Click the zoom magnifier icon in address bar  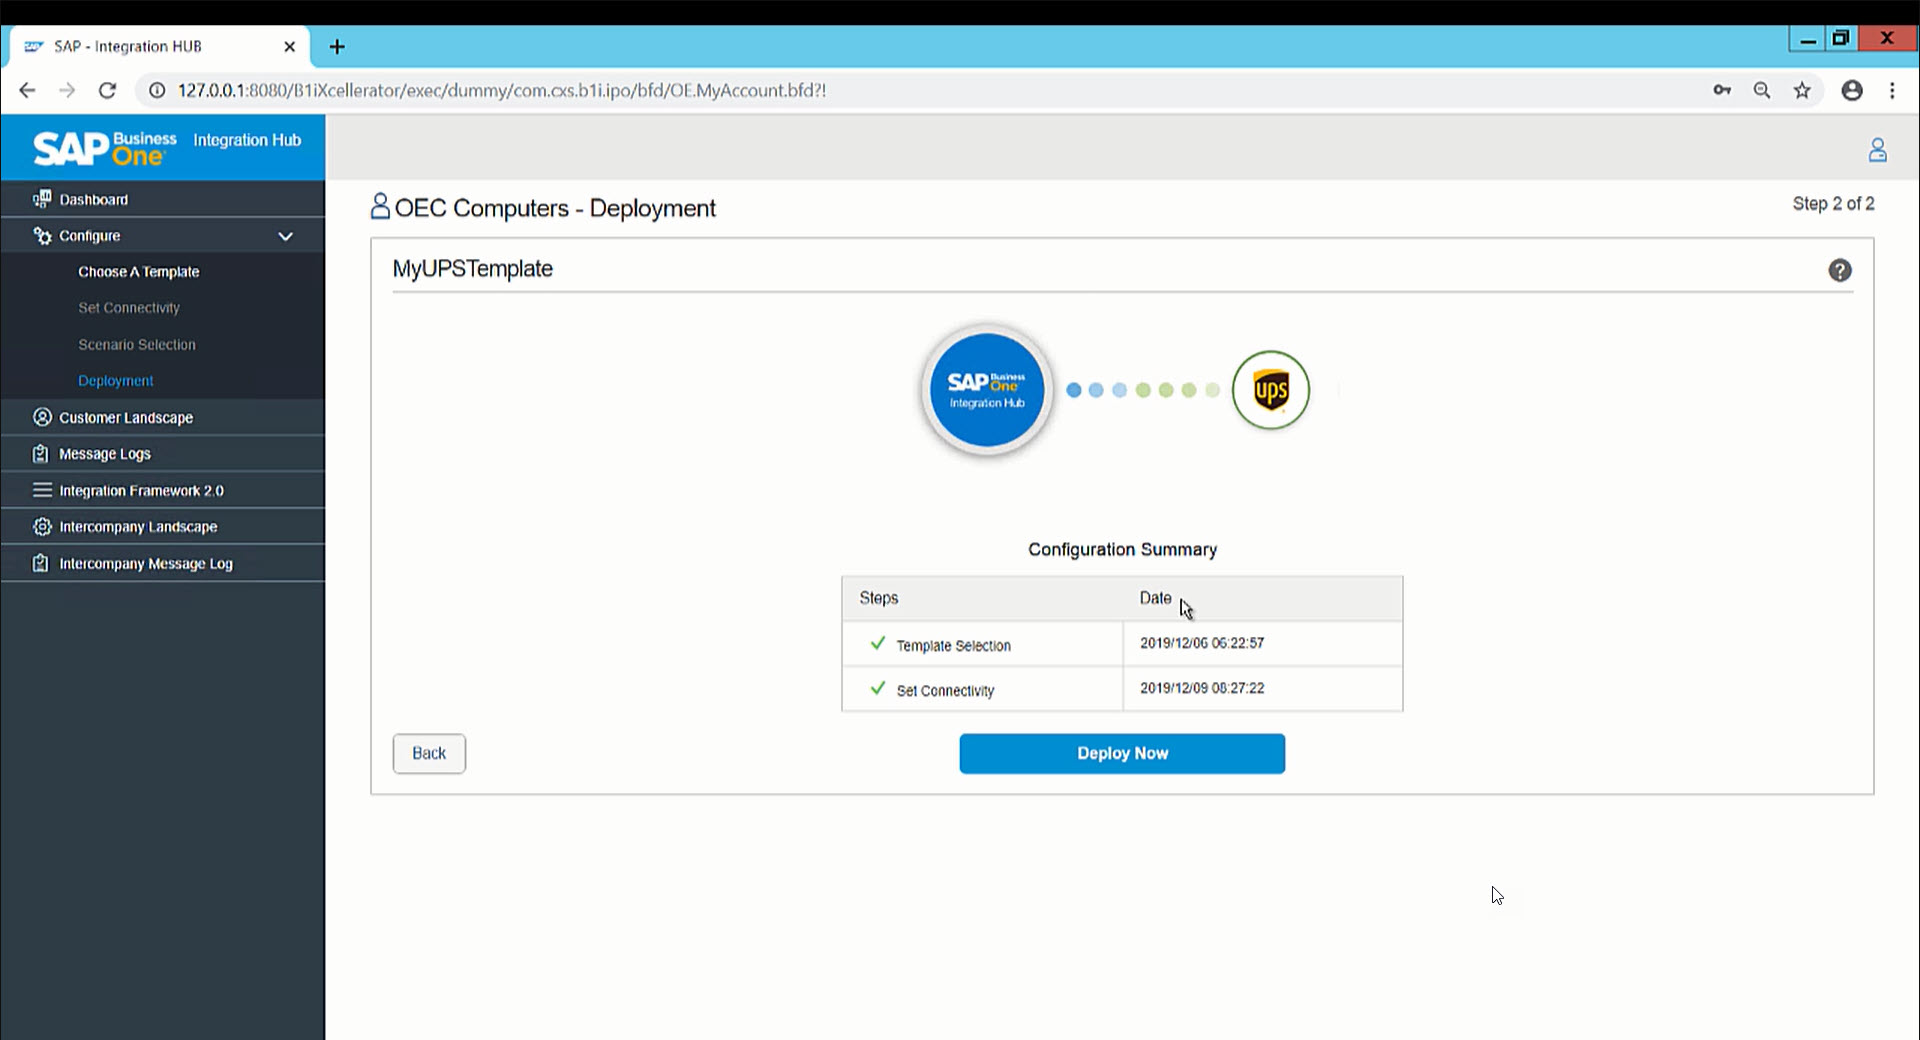tap(1762, 90)
